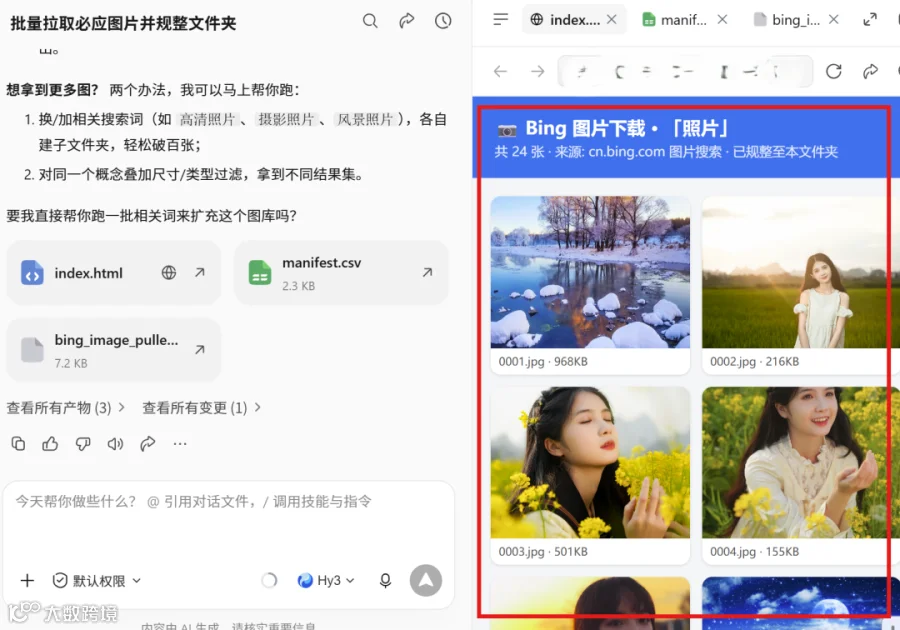
Task: Open the Hy3 model selector dropdown
Action: (x=326, y=581)
